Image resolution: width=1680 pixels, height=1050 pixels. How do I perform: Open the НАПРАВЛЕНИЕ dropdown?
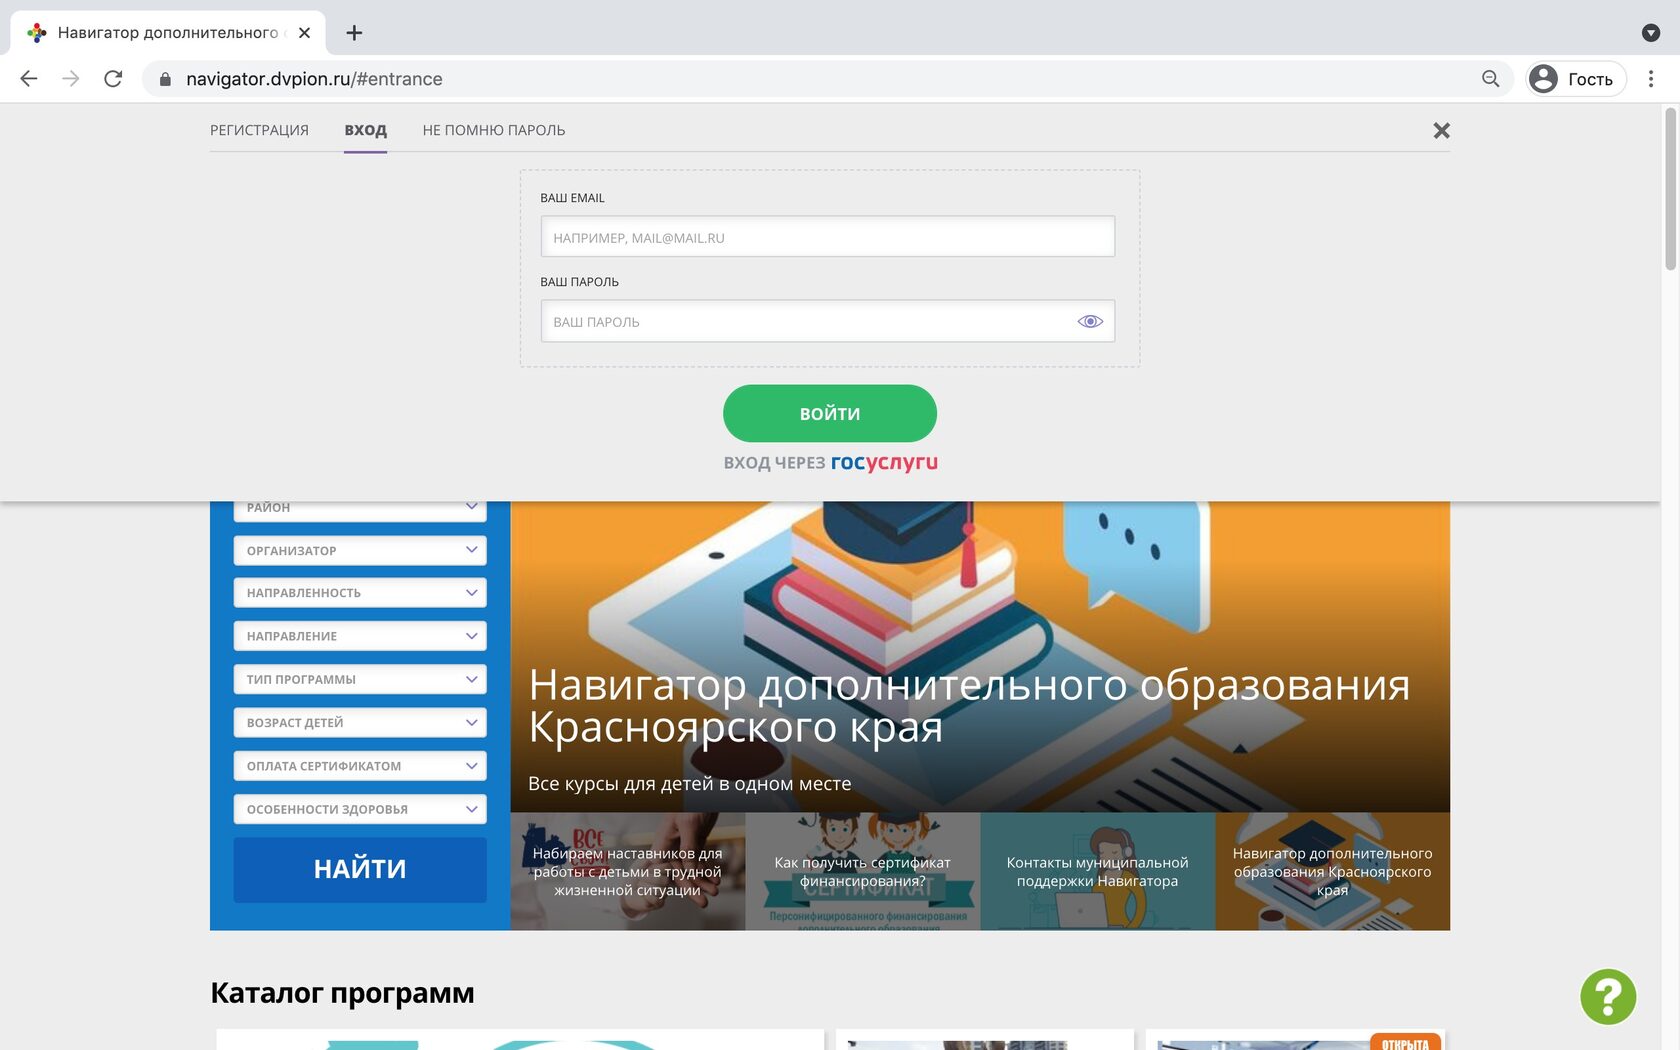coord(360,636)
